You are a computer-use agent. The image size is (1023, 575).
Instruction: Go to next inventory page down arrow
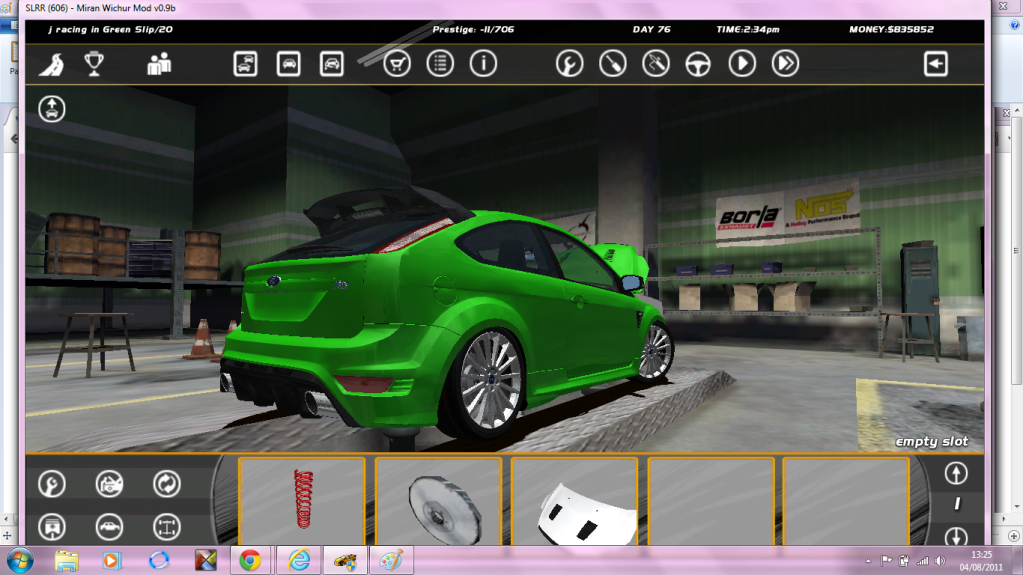[x=956, y=536]
